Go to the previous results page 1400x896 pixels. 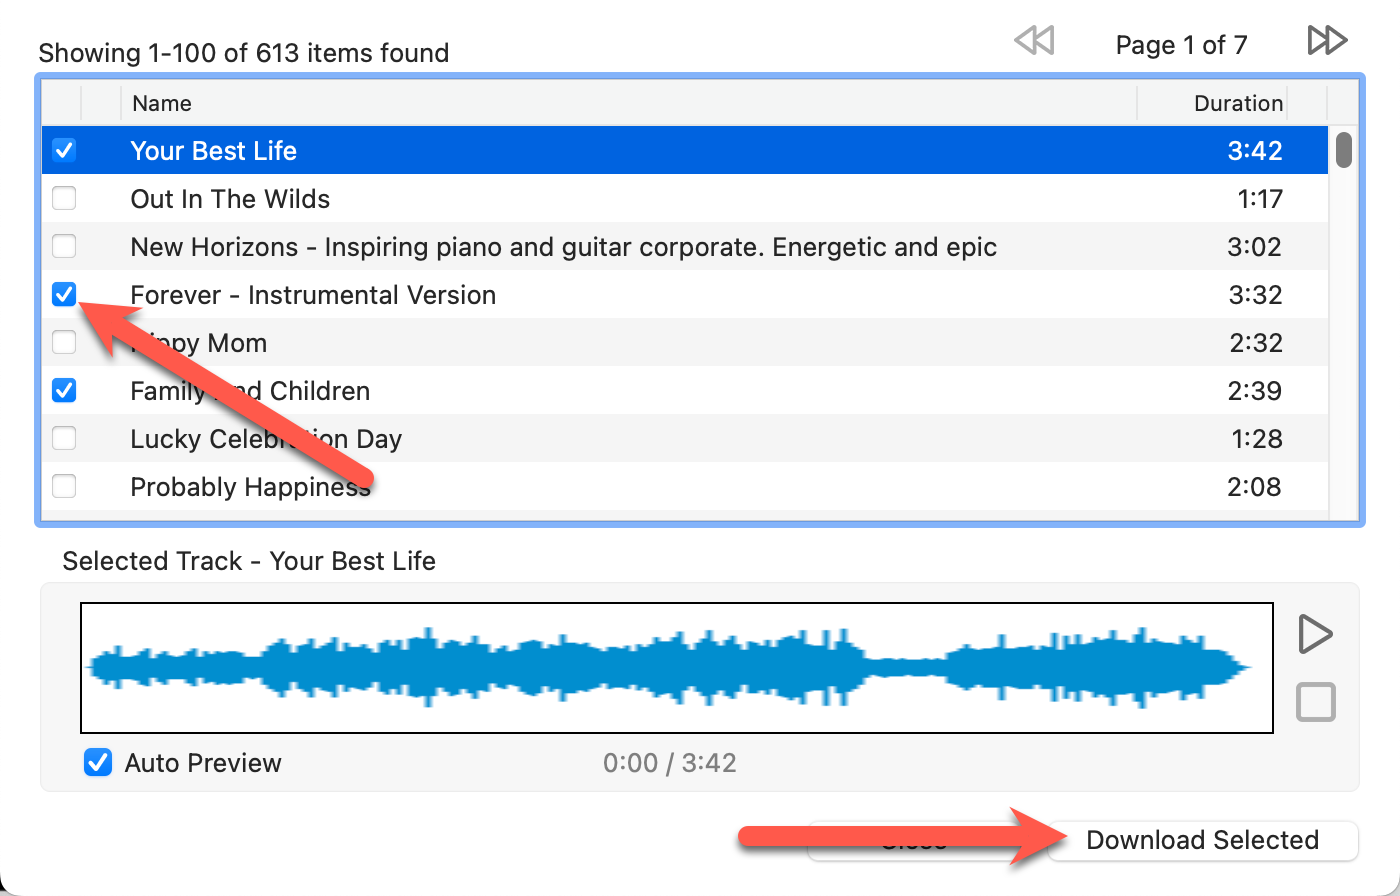click(x=1034, y=41)
